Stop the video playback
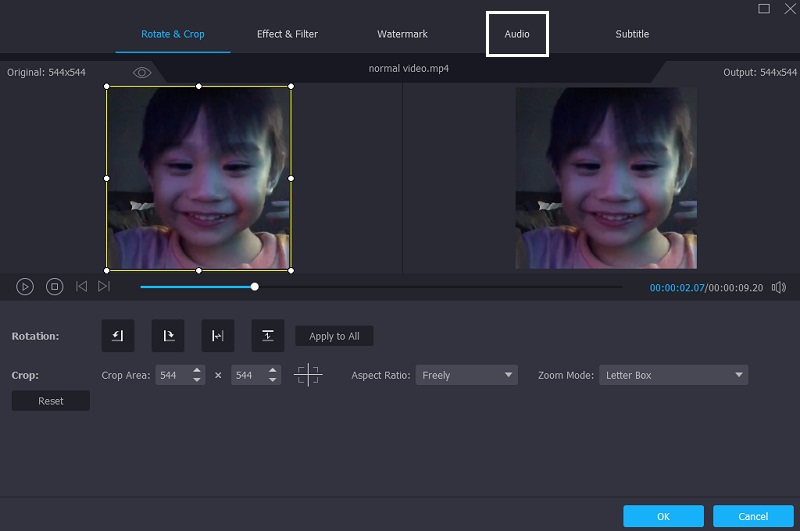This screenshot has width=800, height=531. coord(55,287)
